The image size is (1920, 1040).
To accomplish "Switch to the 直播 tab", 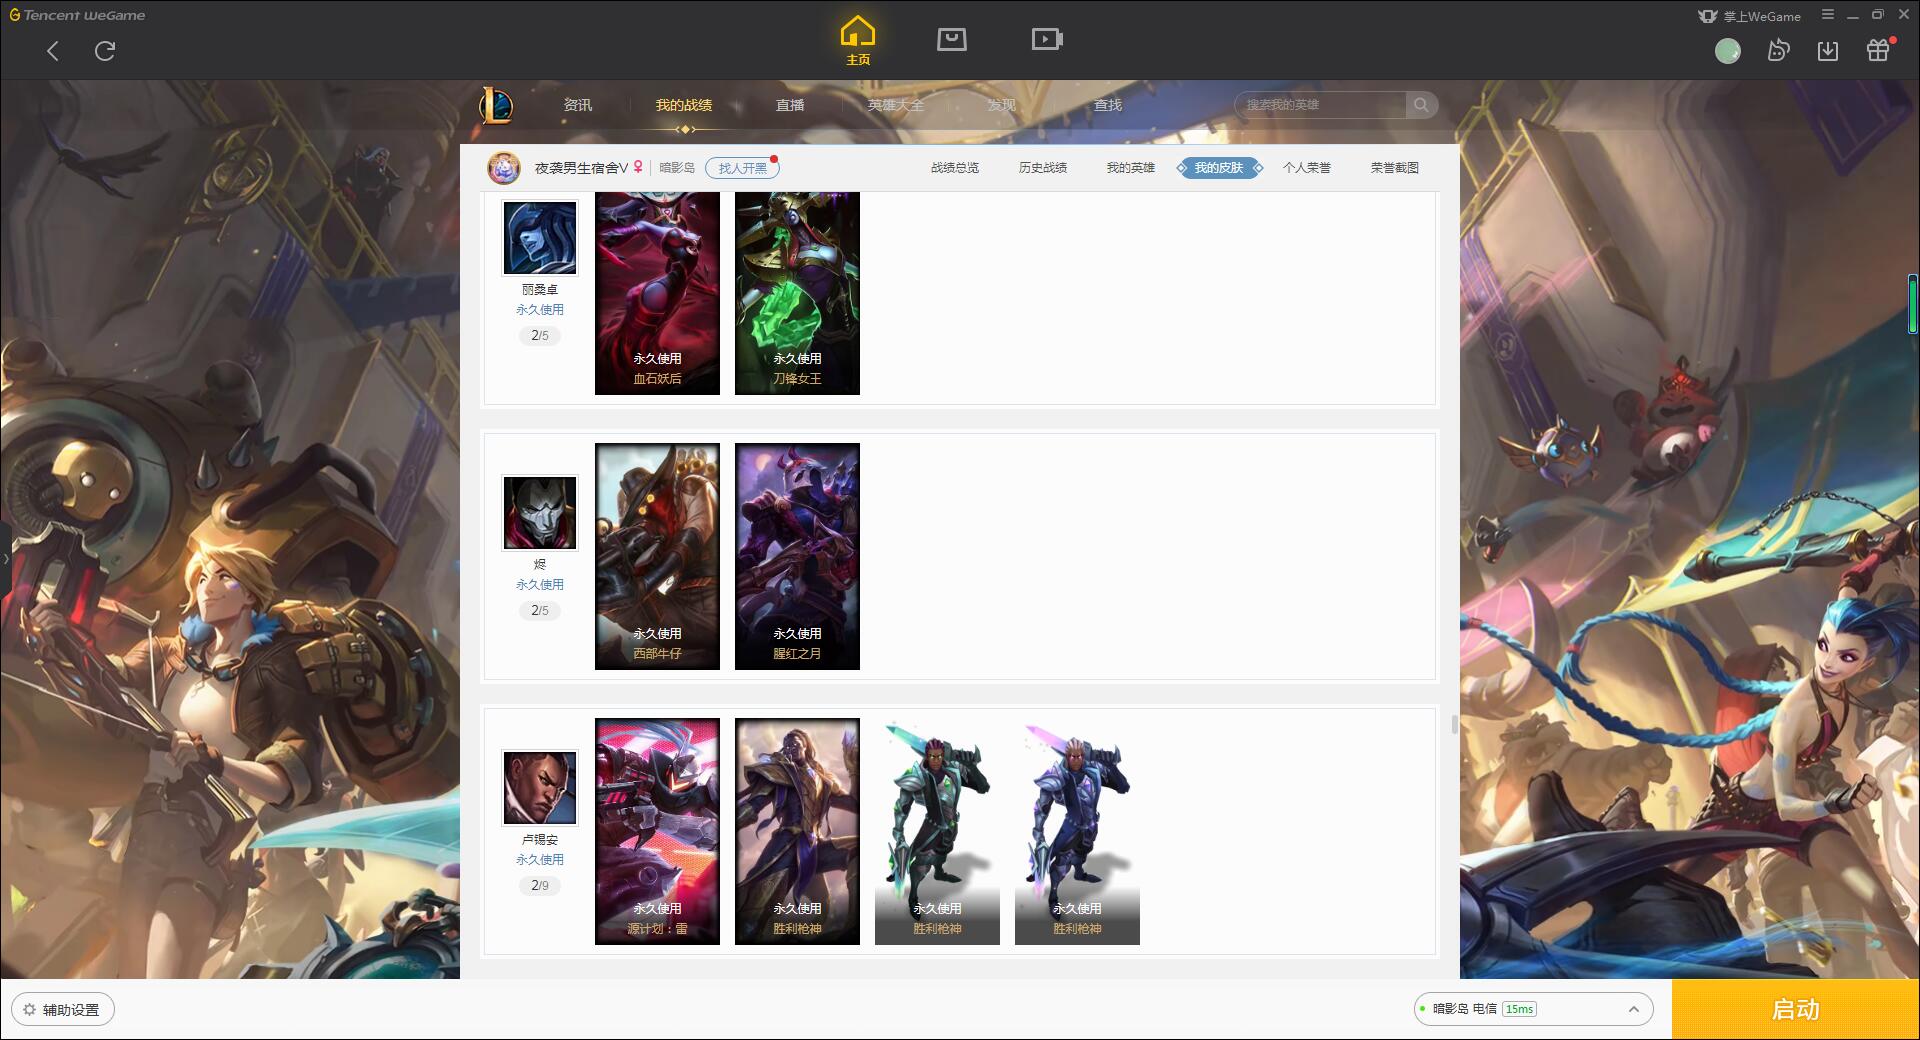I will point(790,105).
